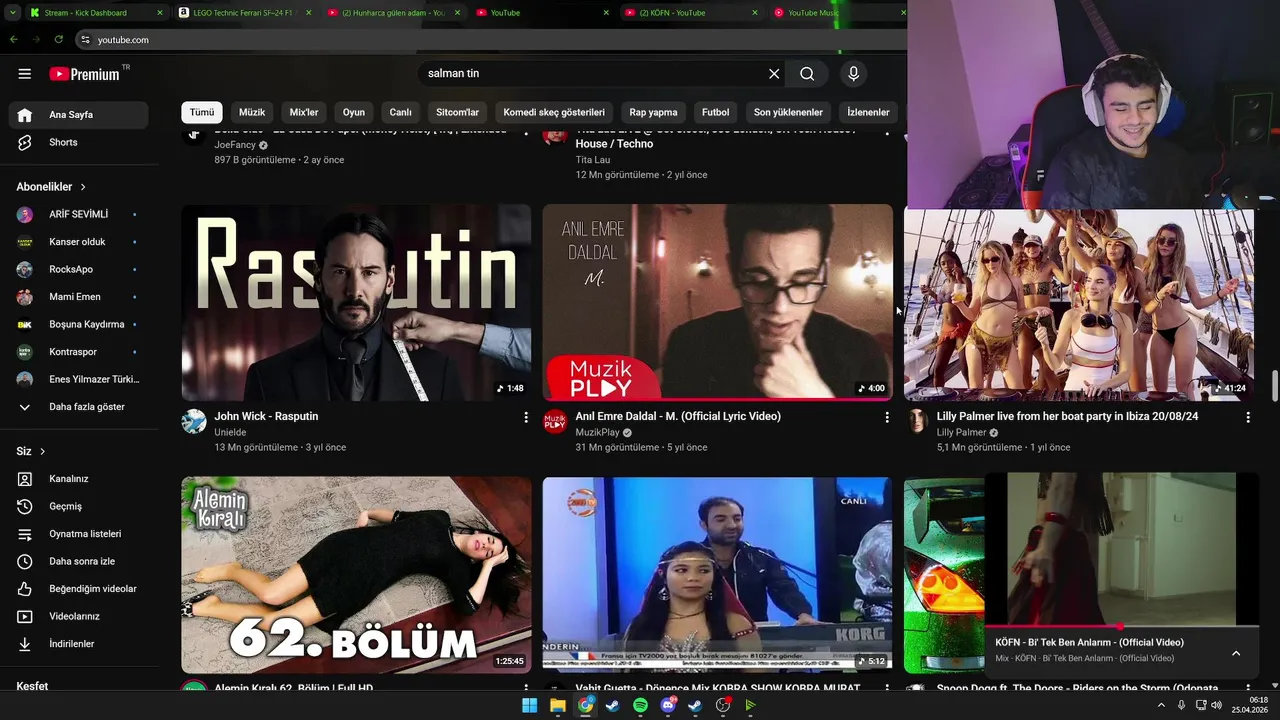Open Windows Start menu

(529, 705)
